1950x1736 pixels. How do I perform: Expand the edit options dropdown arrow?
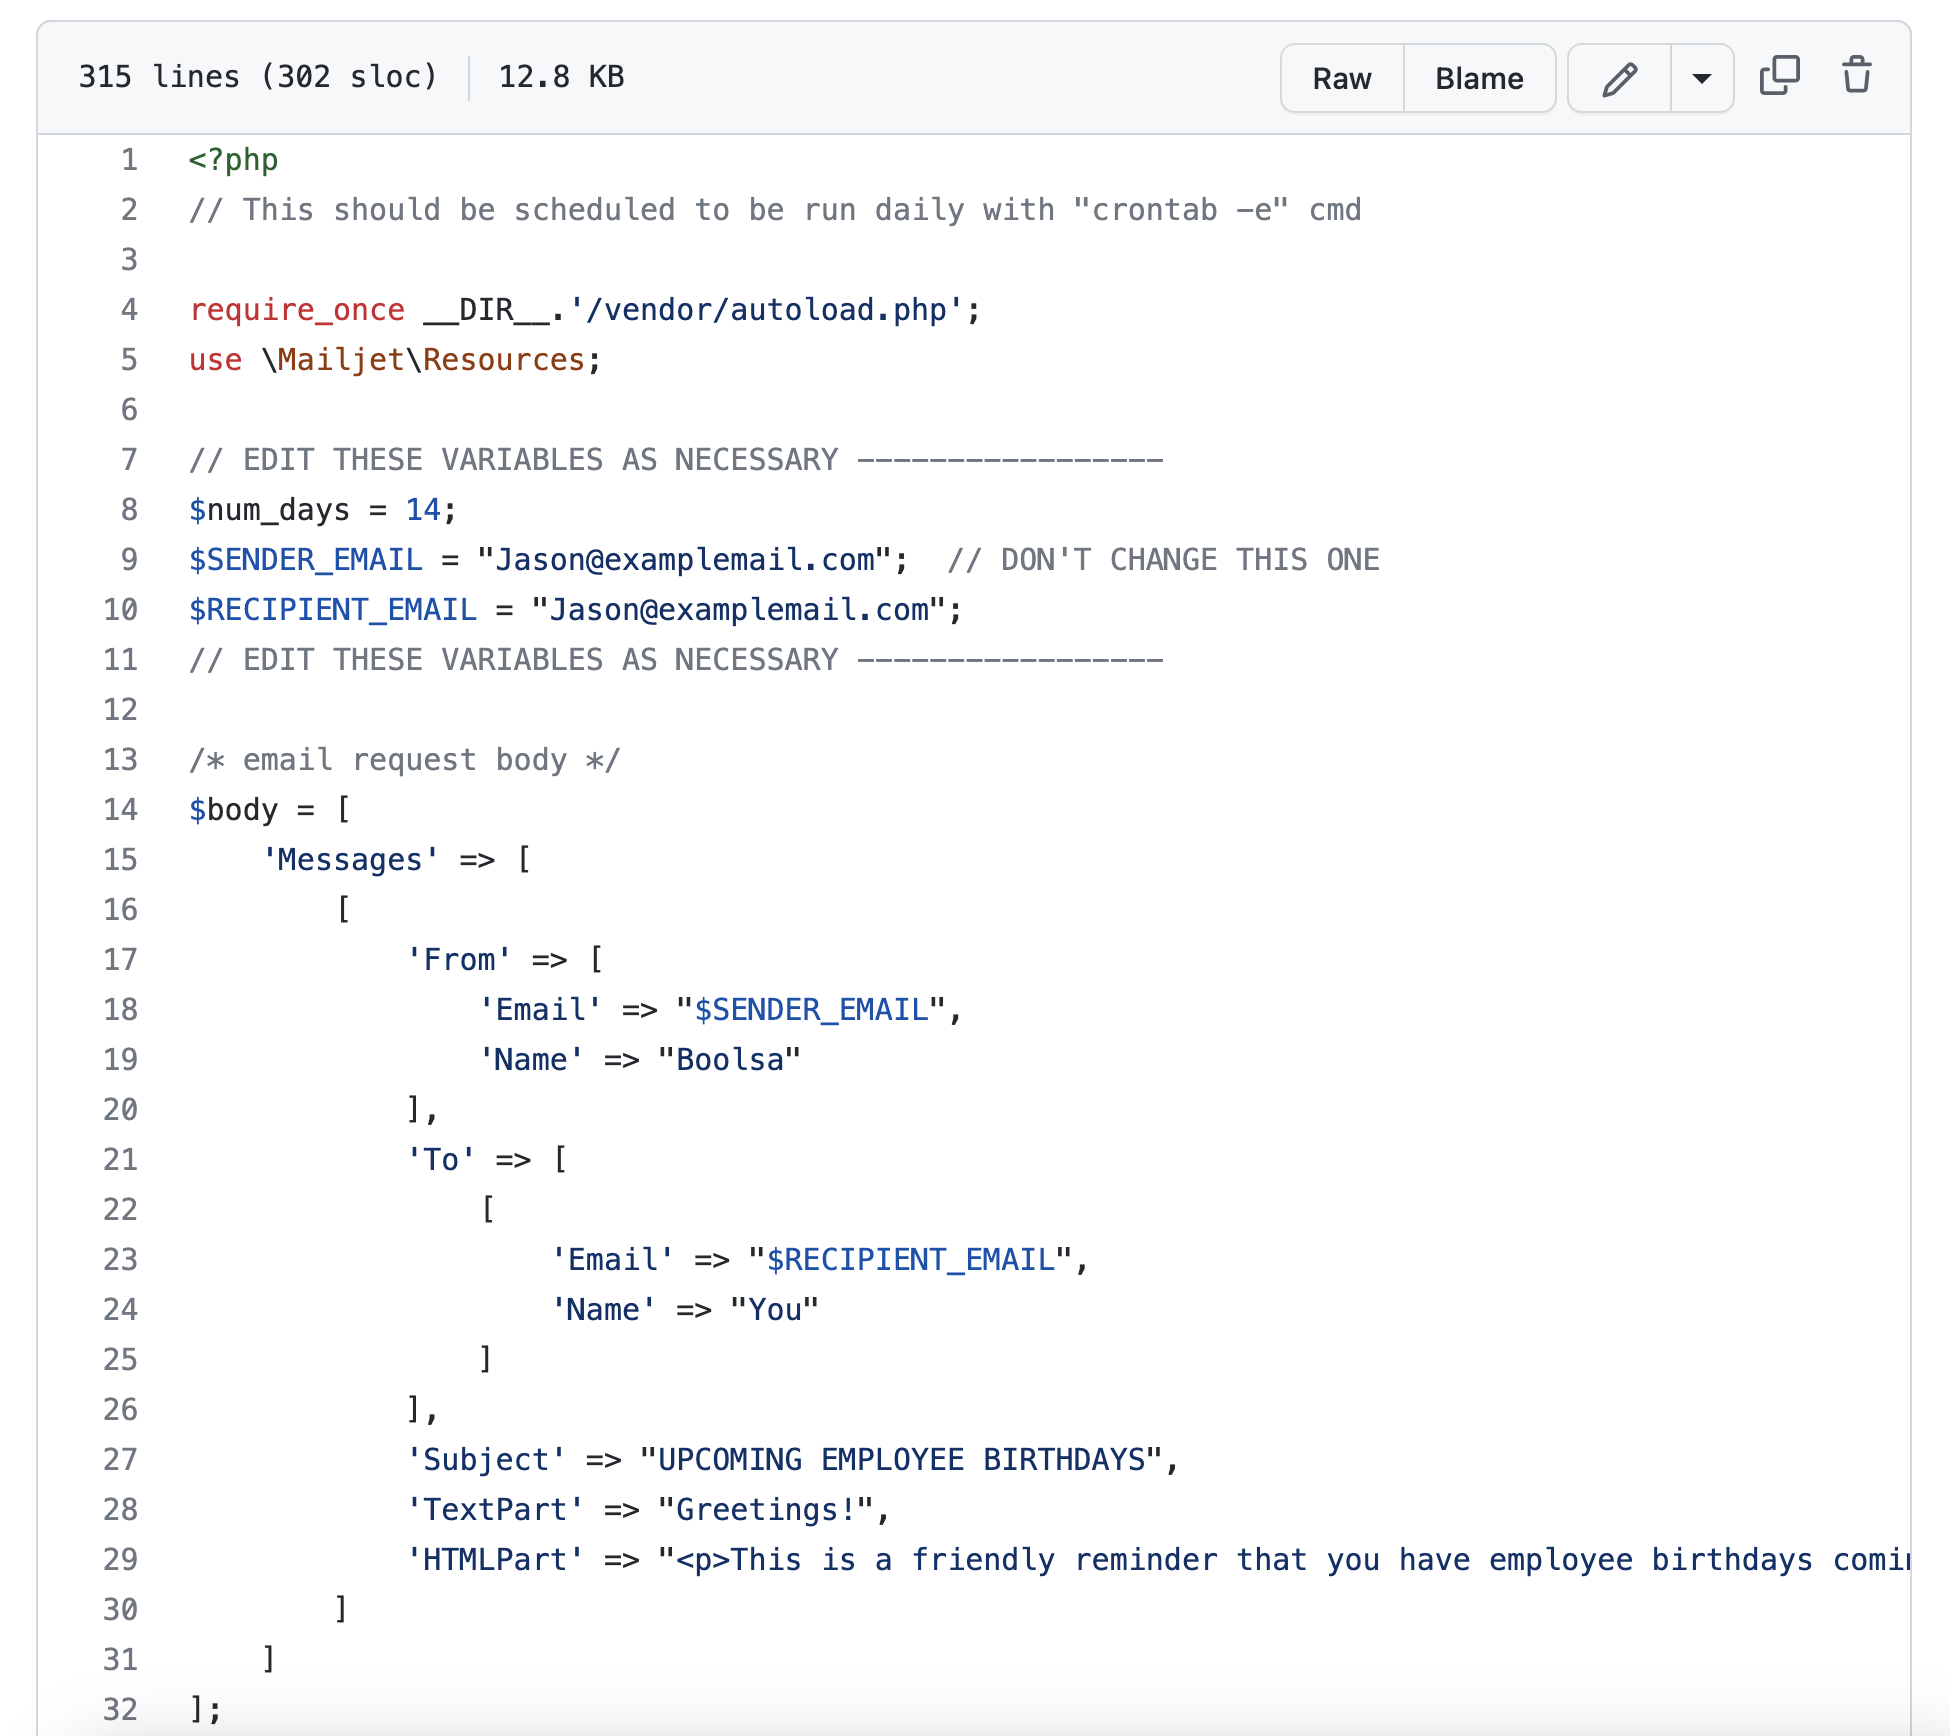click(1700, 78)
